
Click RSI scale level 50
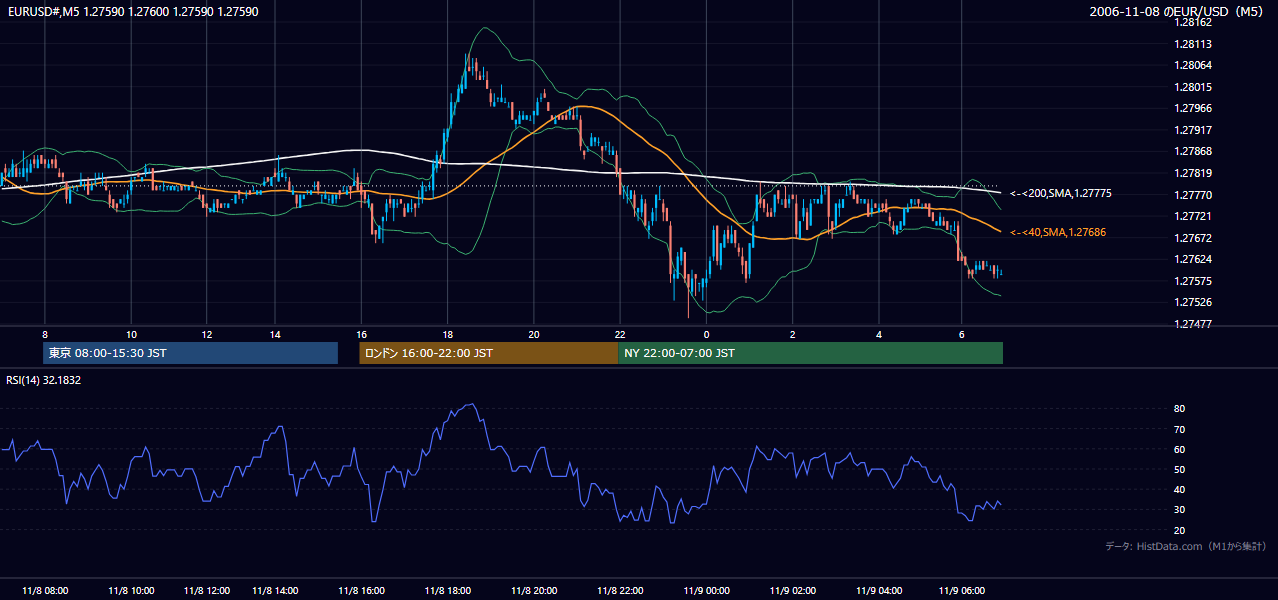pyautogui.click(x=1180, y=469)
